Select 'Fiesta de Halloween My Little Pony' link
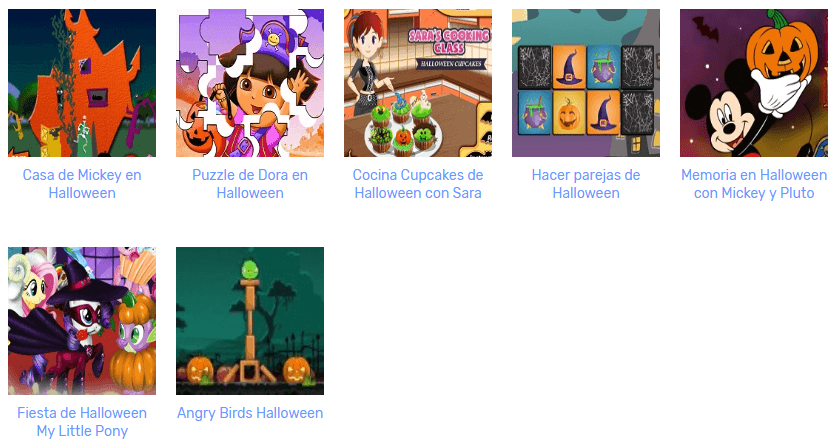The image size is (833, 444). tap(82, 422)
